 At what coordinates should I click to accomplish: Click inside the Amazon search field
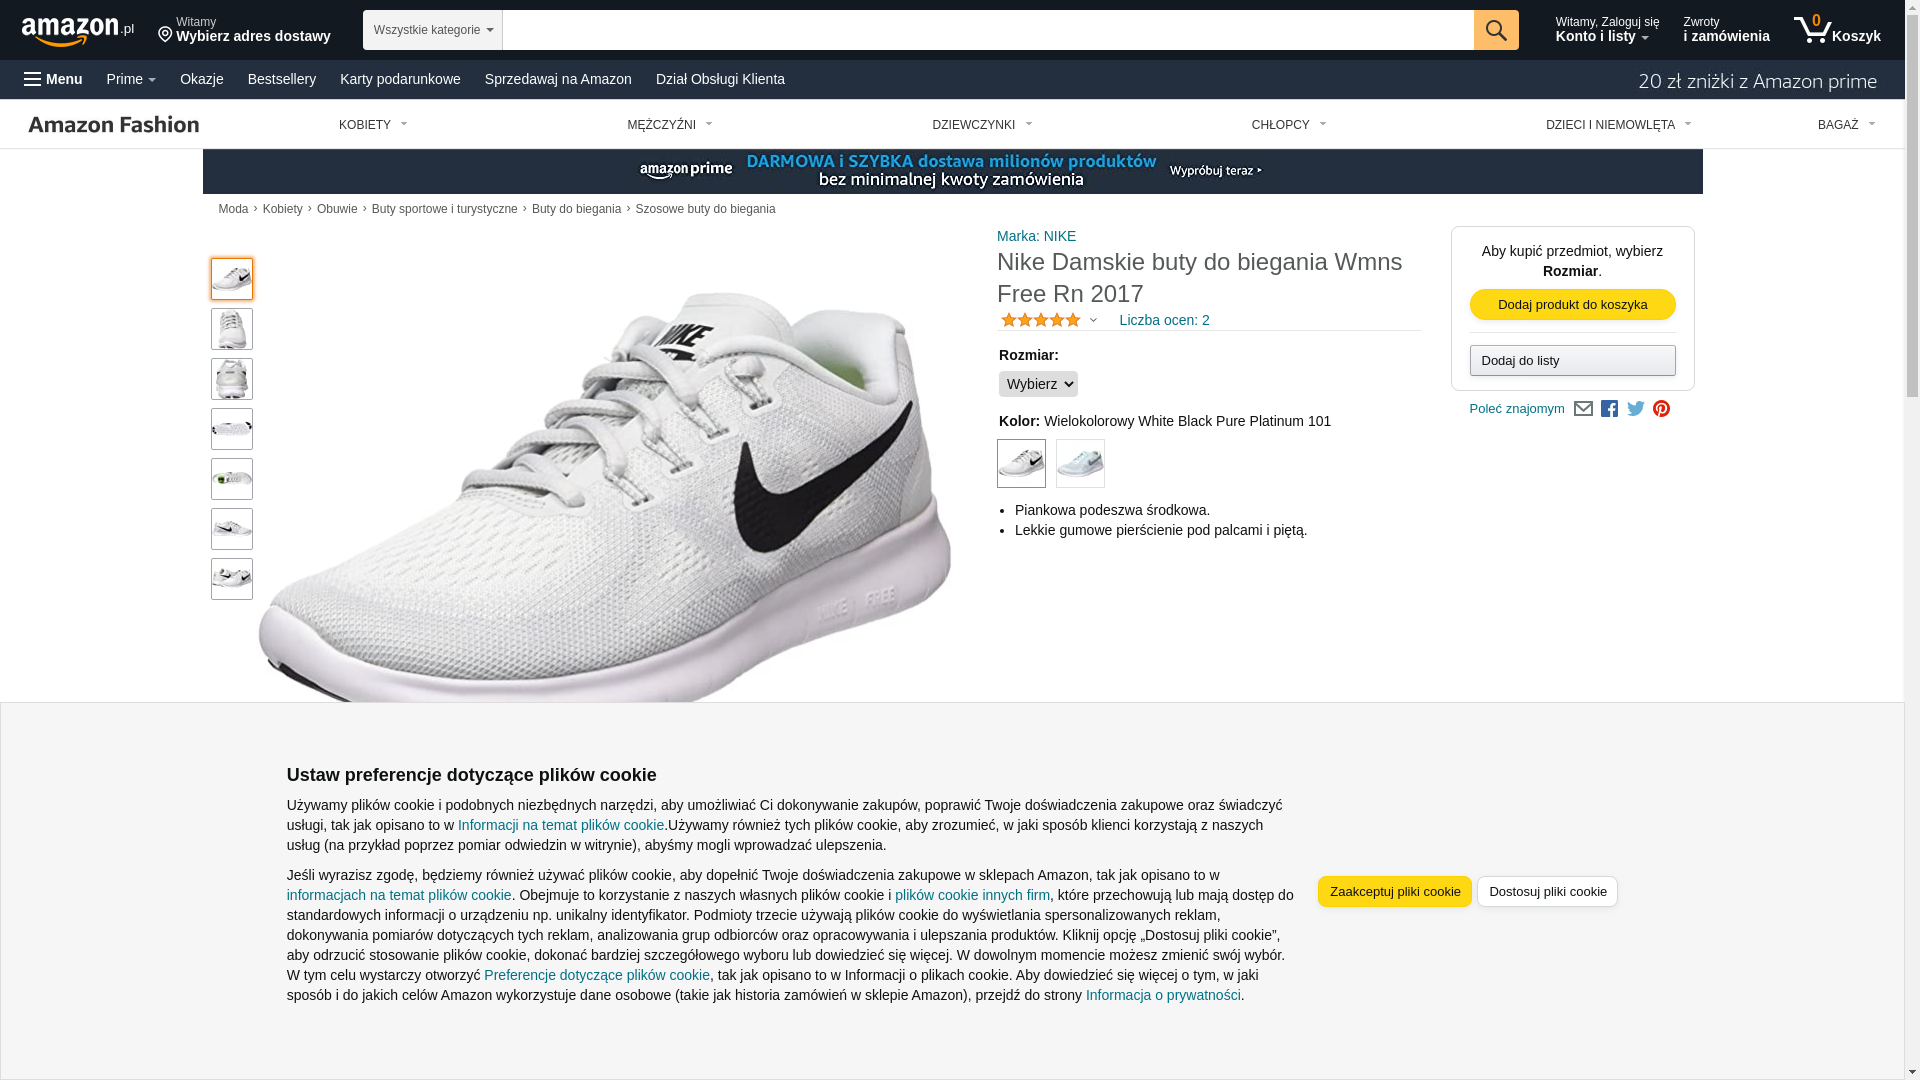(987, 30)
